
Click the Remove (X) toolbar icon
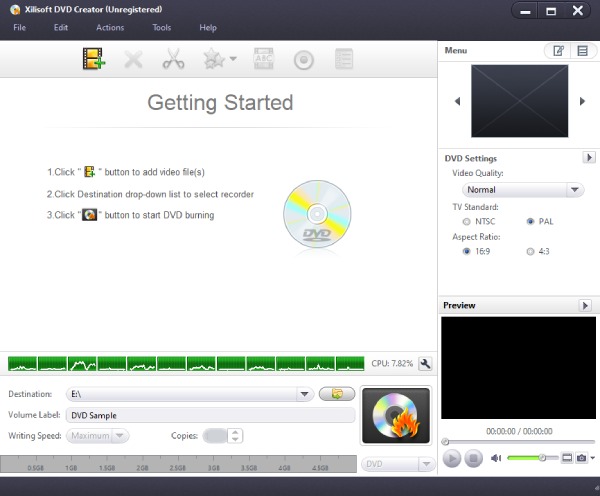(x=134, y=59)
